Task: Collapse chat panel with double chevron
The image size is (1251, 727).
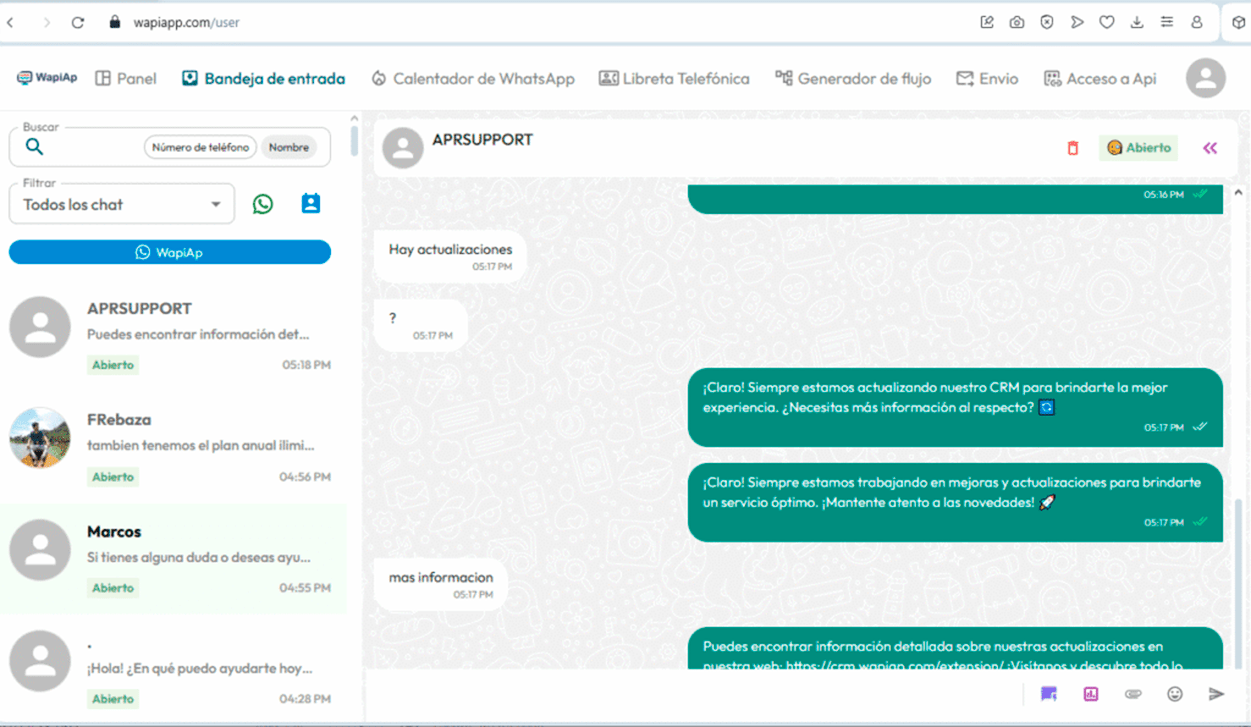Action: tap(1210, 148)
